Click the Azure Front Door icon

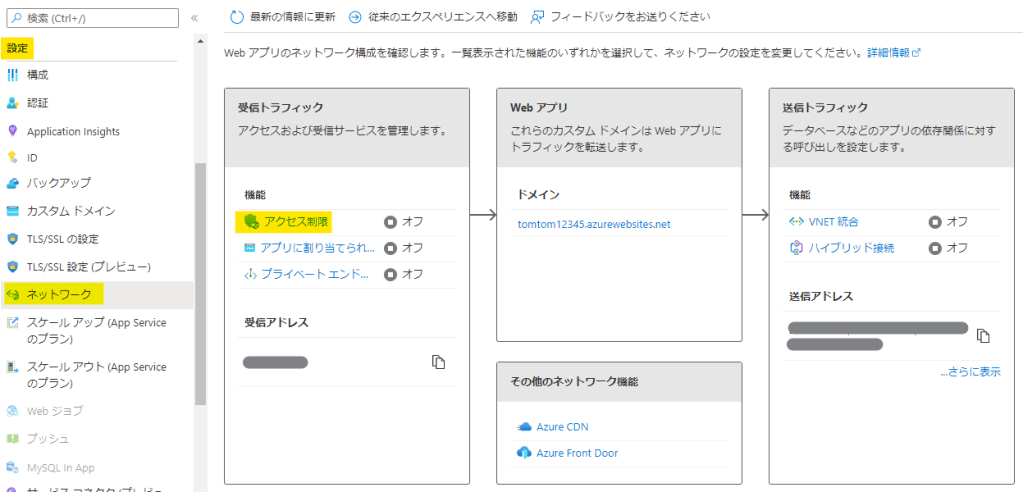coord(524,453)
